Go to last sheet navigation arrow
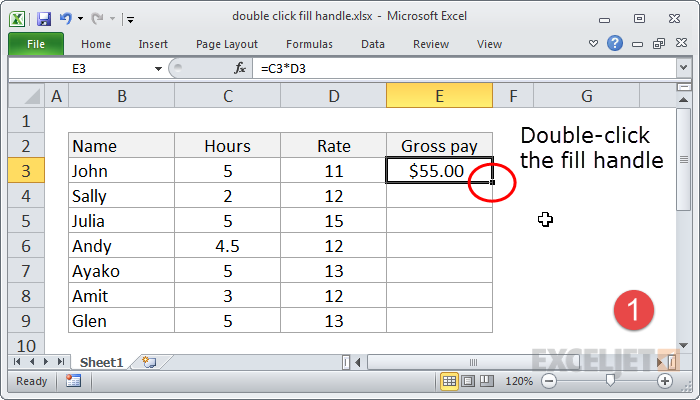The image size is (700, 400). point(61,362)
